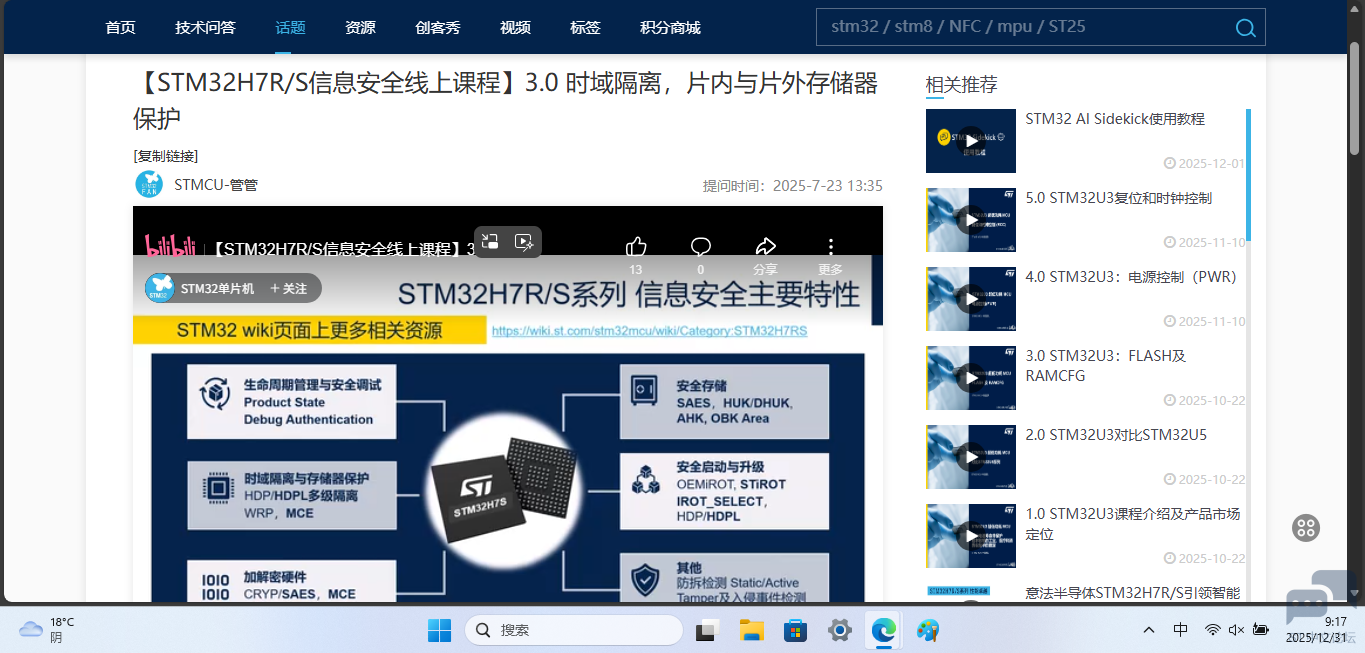Click the browser page vertical scrollbar

(1355, 100)
